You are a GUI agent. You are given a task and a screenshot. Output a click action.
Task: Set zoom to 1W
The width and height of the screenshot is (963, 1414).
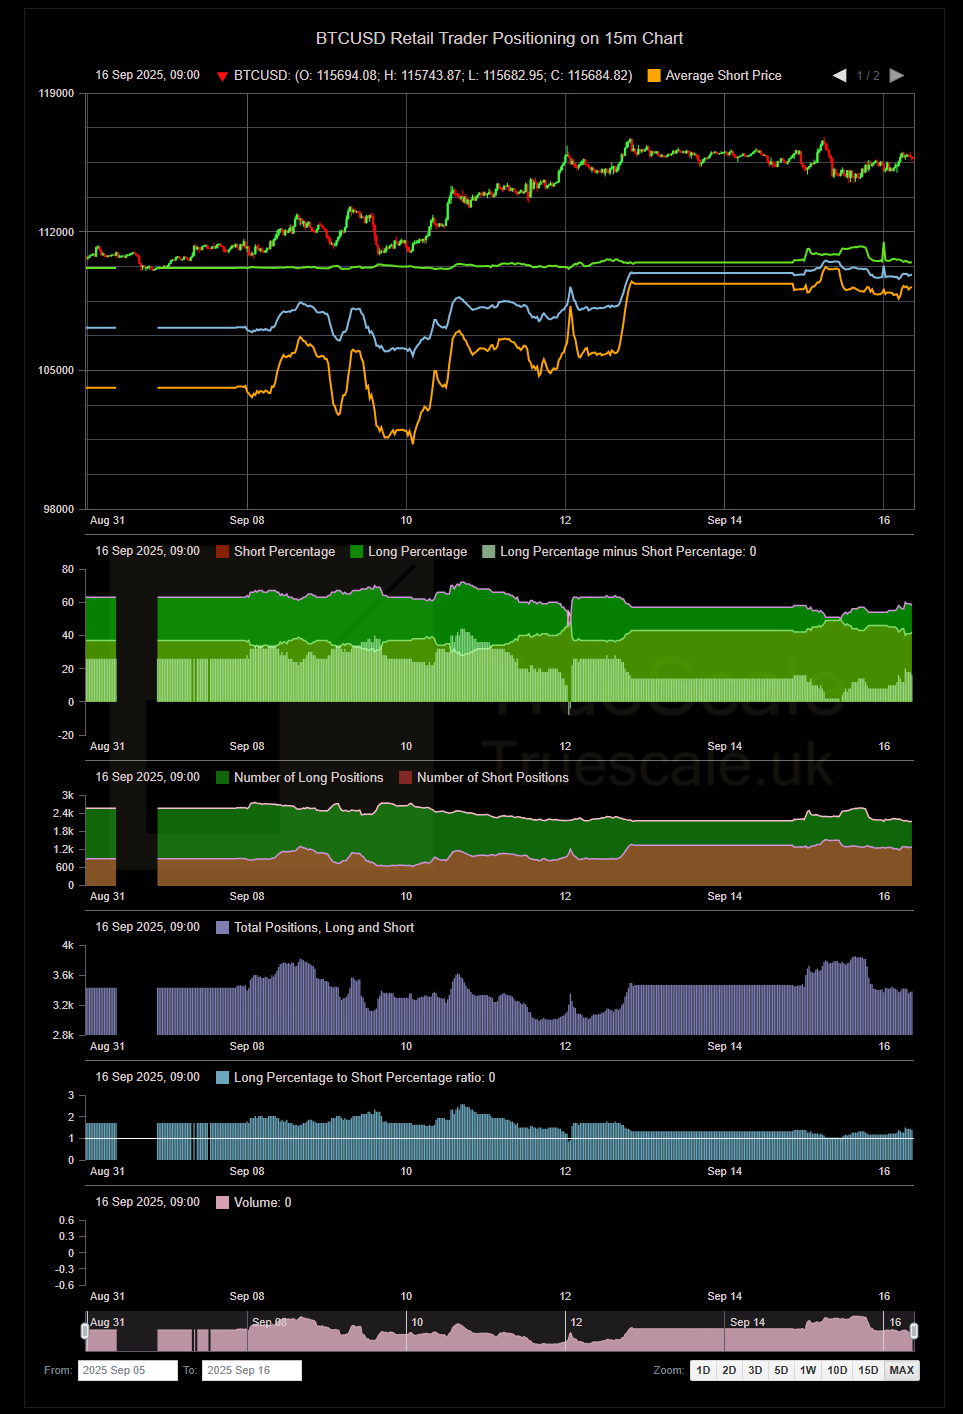tap(808, 1370)
